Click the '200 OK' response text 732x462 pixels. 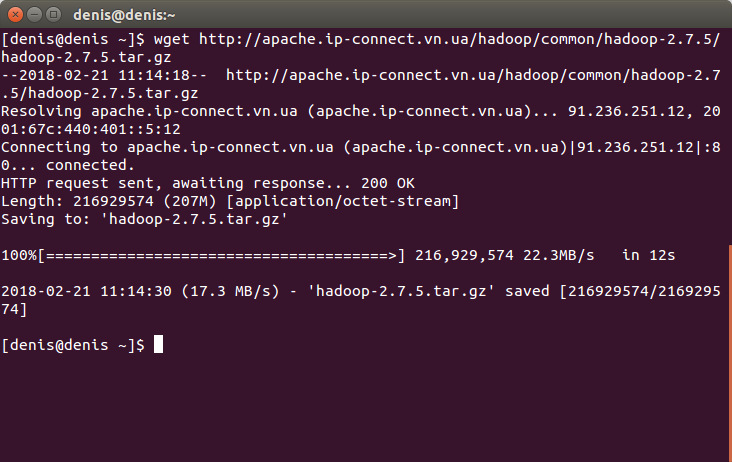tap(387, 183)
